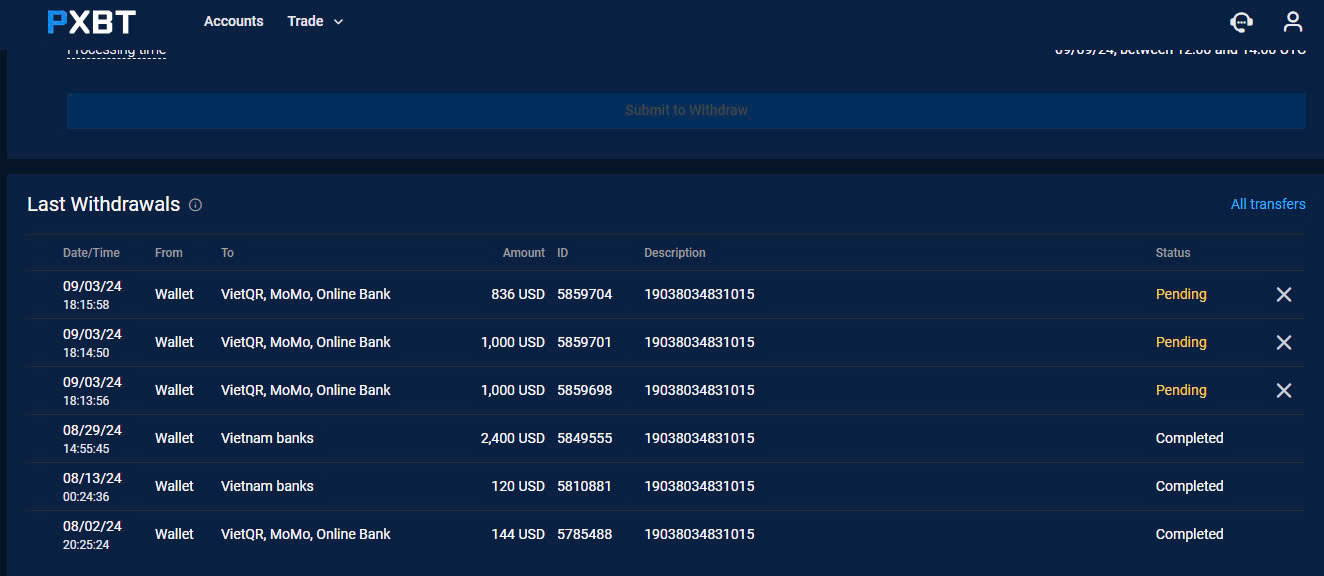Select withdrawal ID 5859701
Viewport: 1324px width, 576px height.
tap(584, 342)
